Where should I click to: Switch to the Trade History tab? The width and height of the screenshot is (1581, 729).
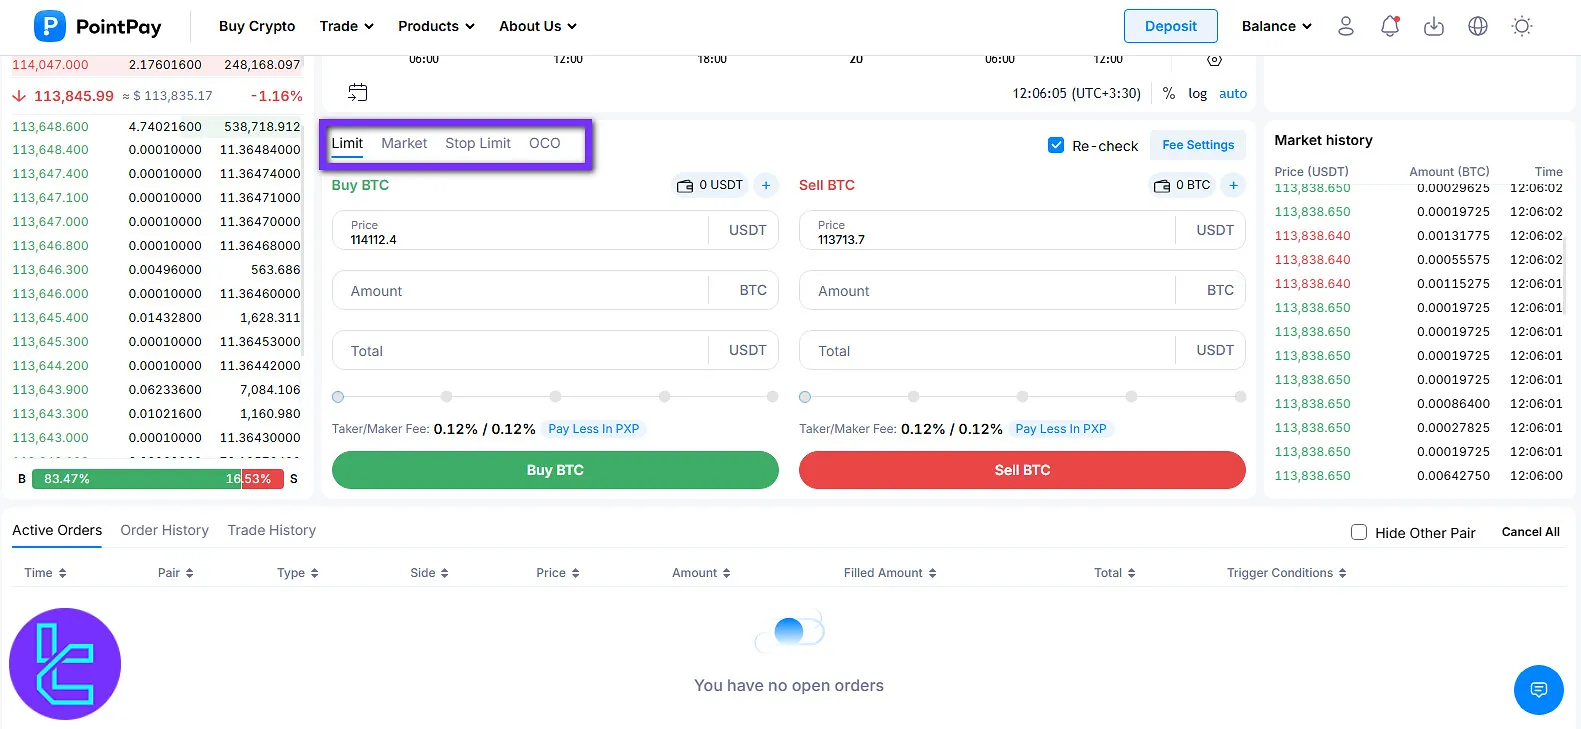click(x=272, y=530)
